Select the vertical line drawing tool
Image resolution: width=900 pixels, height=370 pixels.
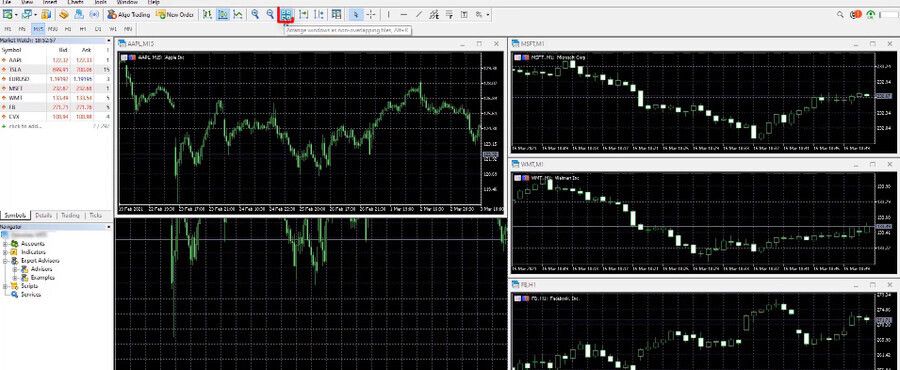point(389,14)
